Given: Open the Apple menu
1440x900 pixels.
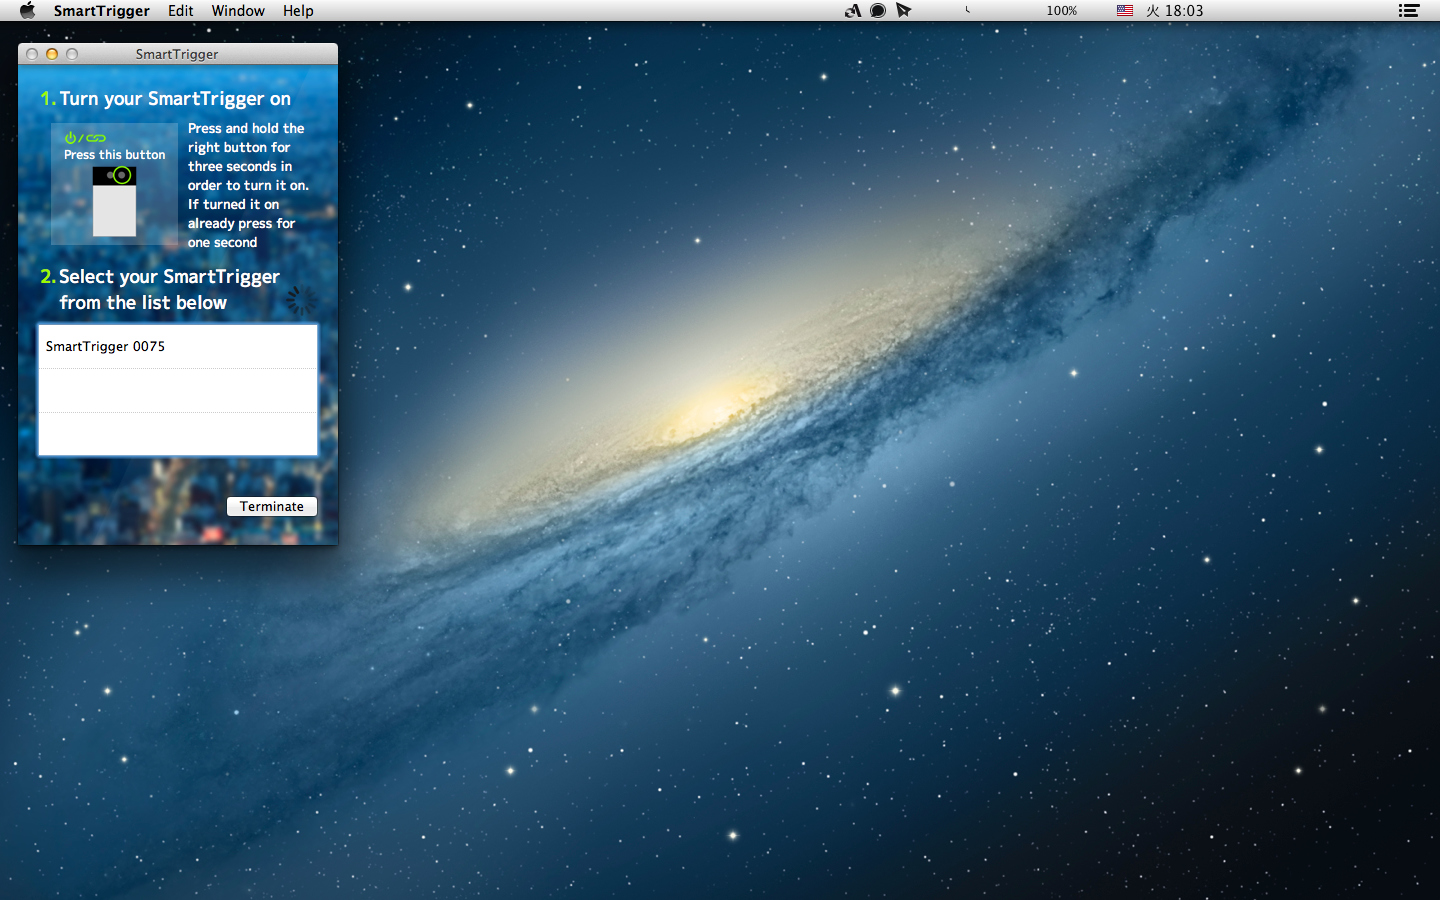Looking at the screenshot, I should [27, 11].
